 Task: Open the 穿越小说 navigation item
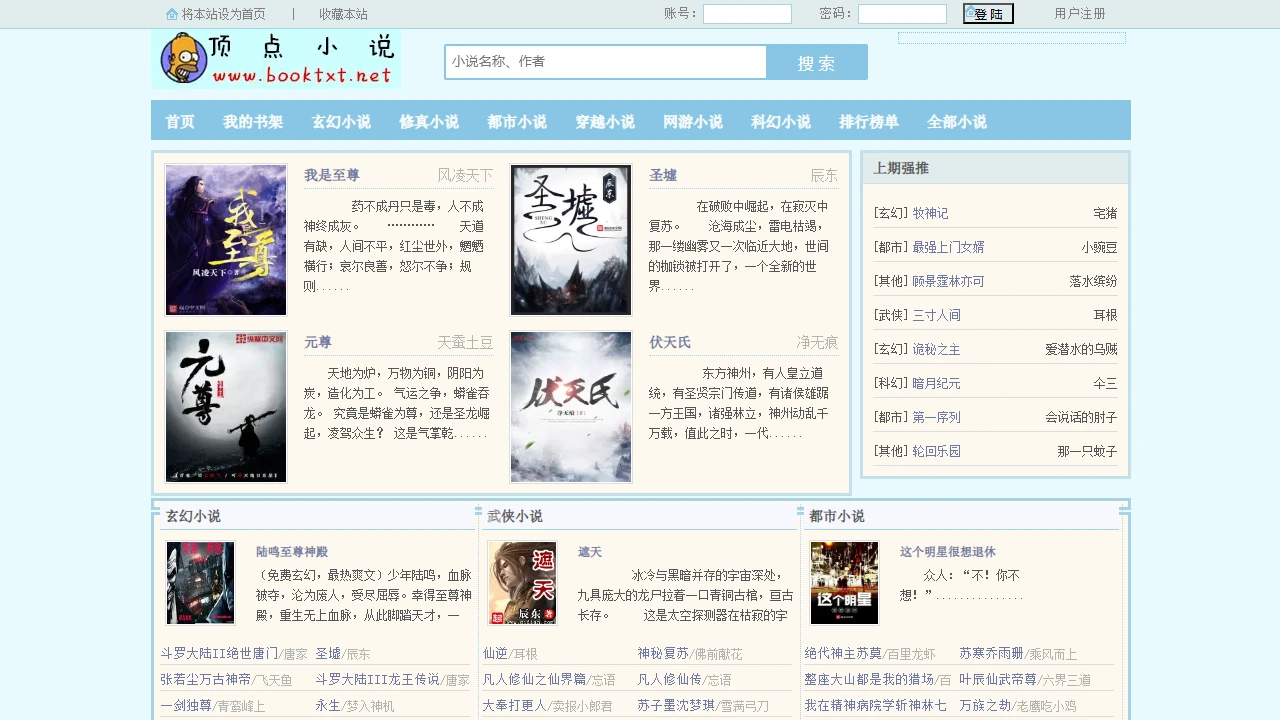click(x=605, y=122)
